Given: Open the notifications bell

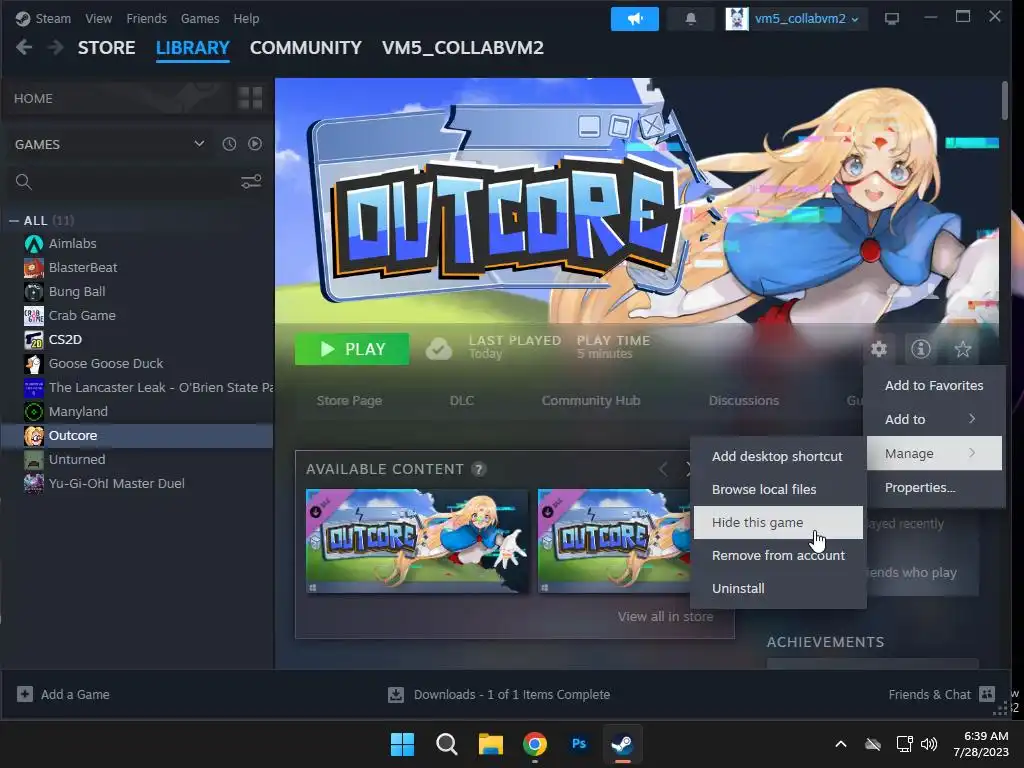Looking at the screenshot, I should 690,19.
